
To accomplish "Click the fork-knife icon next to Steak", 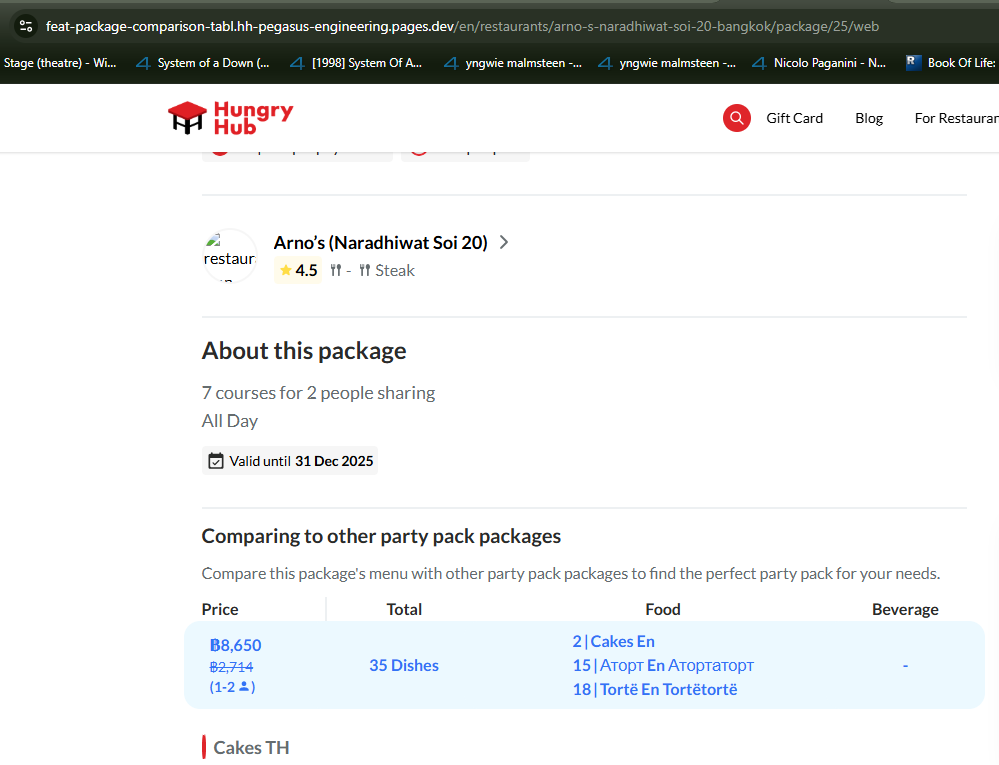I will click(x=365, y=270).
